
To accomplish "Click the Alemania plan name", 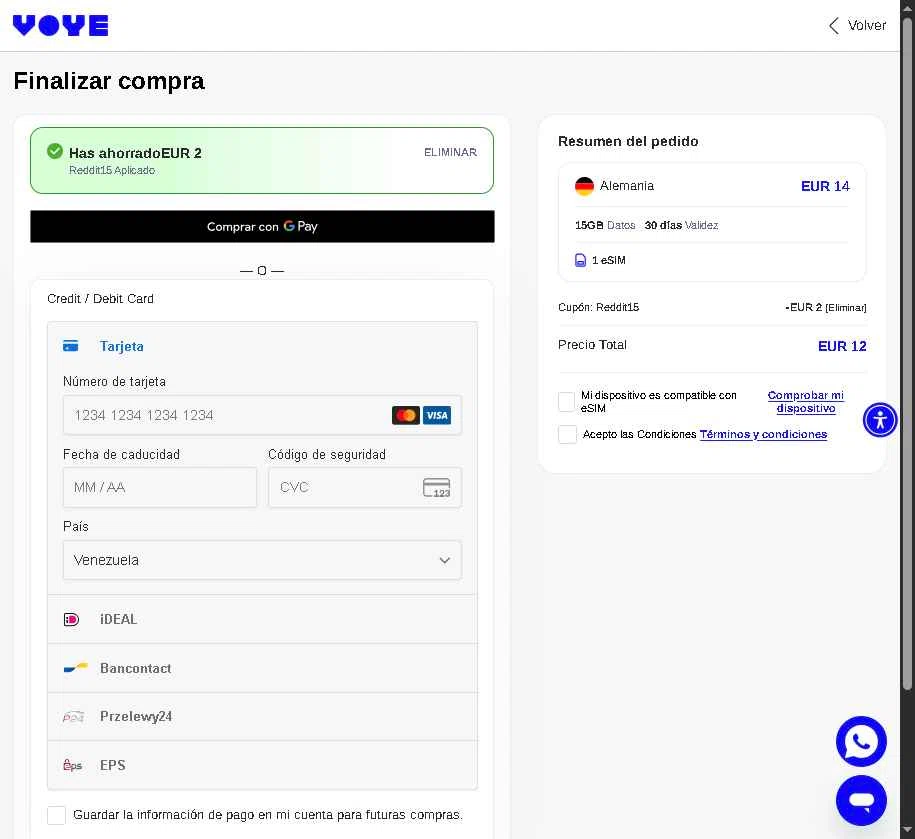I will 627,186.
